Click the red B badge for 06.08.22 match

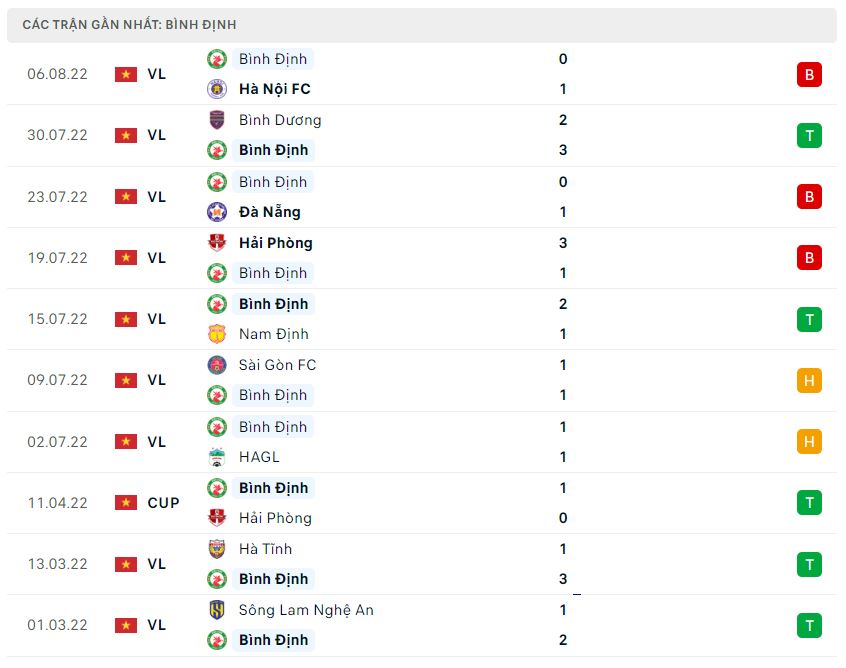coord(809,74)
